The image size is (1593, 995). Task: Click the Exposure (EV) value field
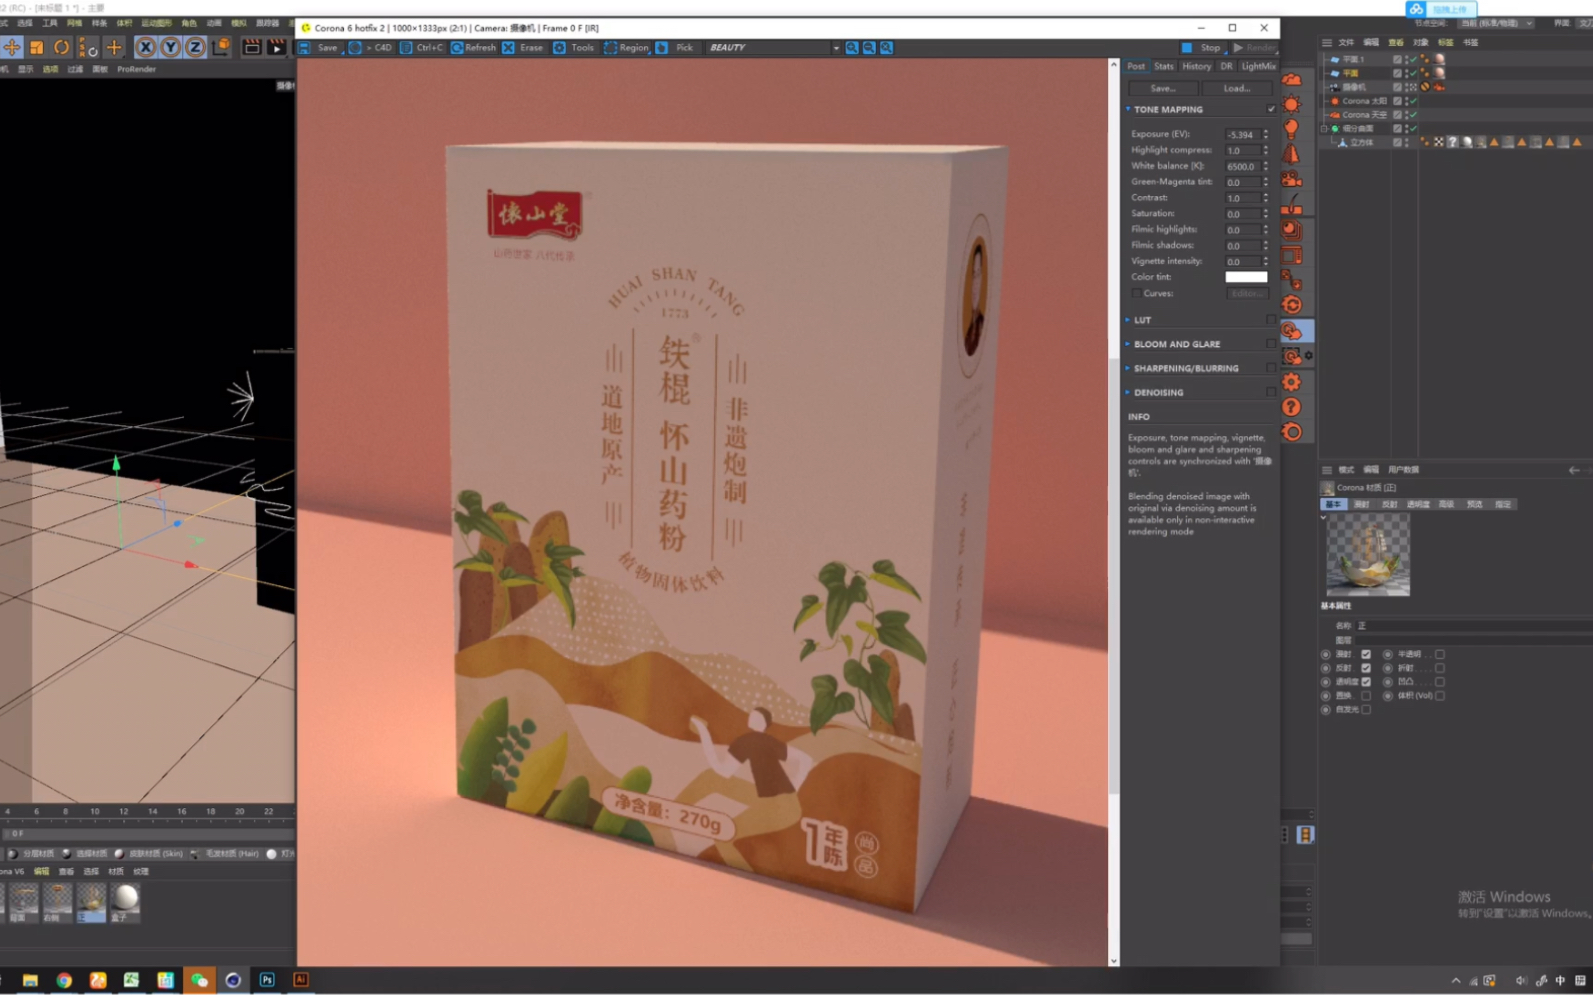coord(1242,134)
